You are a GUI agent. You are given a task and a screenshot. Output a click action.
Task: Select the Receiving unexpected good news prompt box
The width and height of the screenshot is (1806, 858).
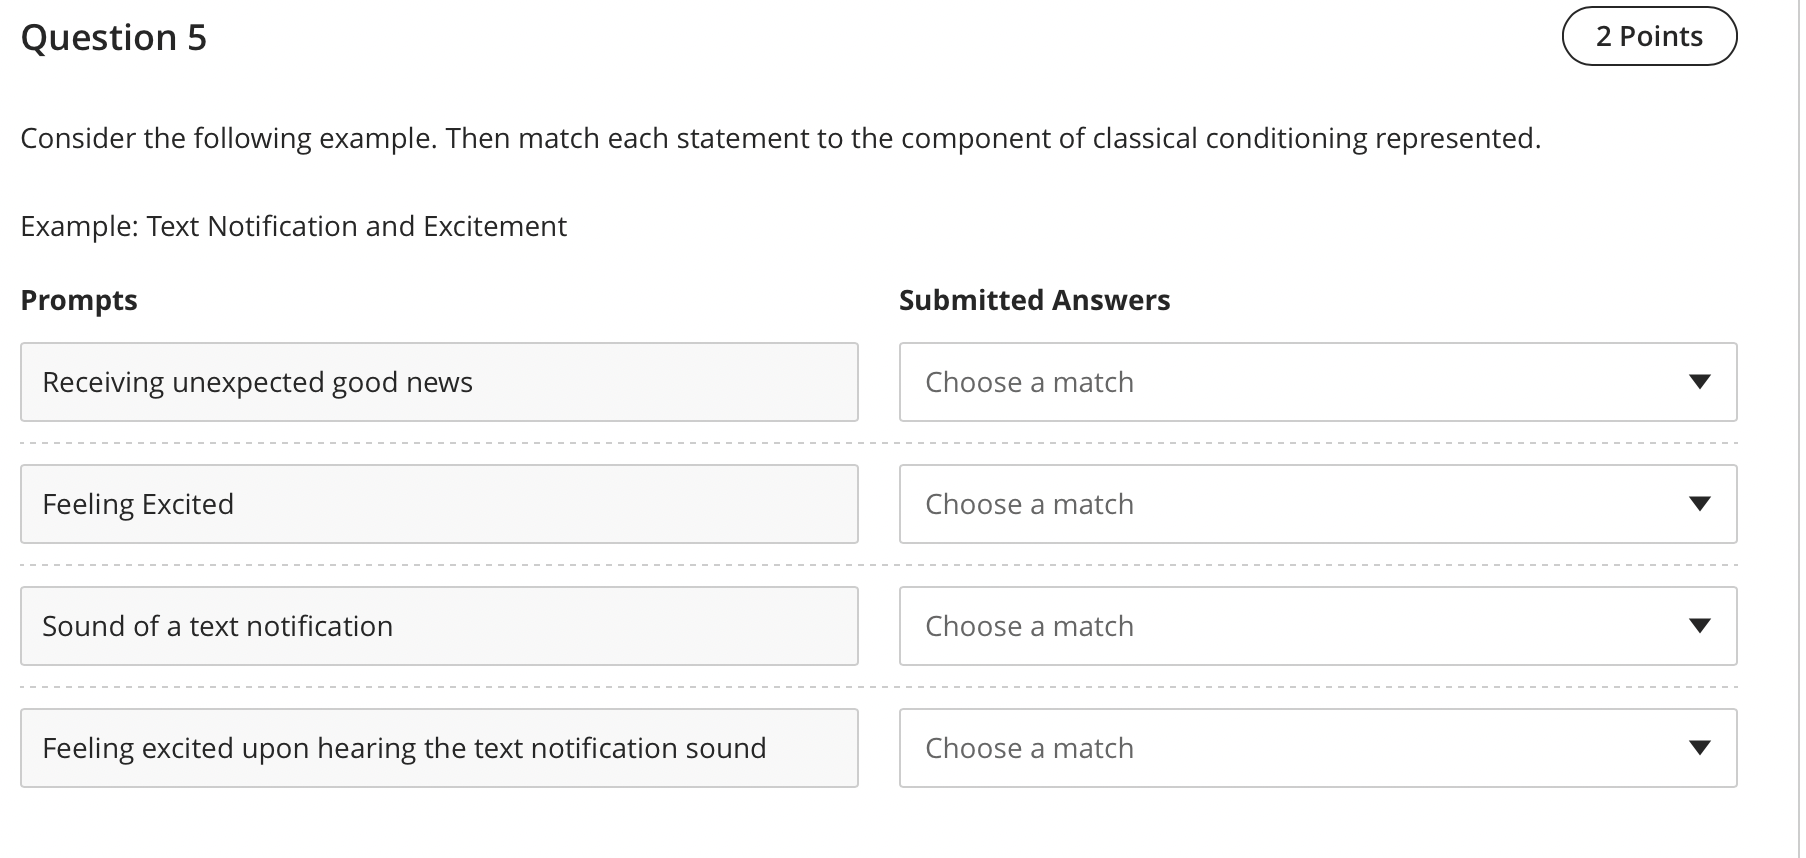coord(440,382)
